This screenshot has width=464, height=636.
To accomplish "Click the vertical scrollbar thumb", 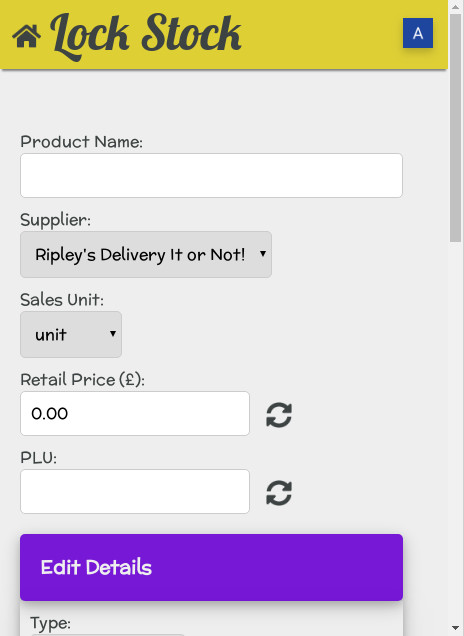I will (x=456, y=128).
